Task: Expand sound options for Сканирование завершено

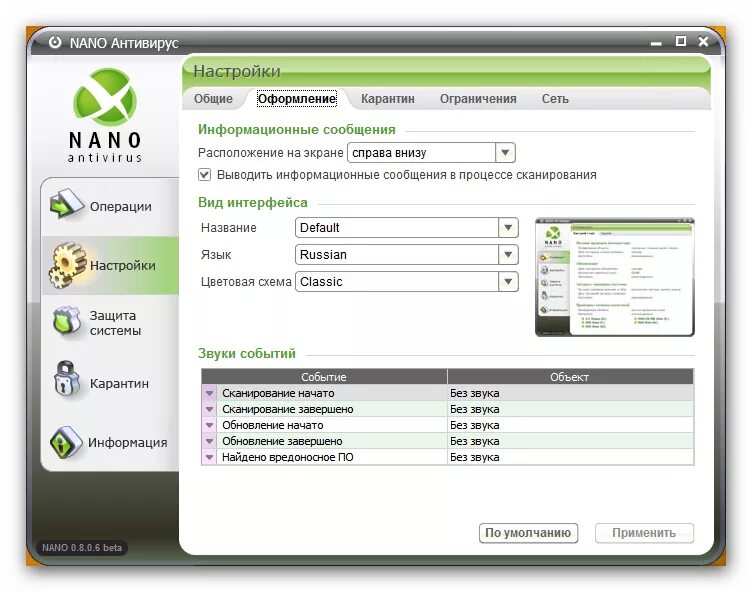Action: click(x=209, y=409)
